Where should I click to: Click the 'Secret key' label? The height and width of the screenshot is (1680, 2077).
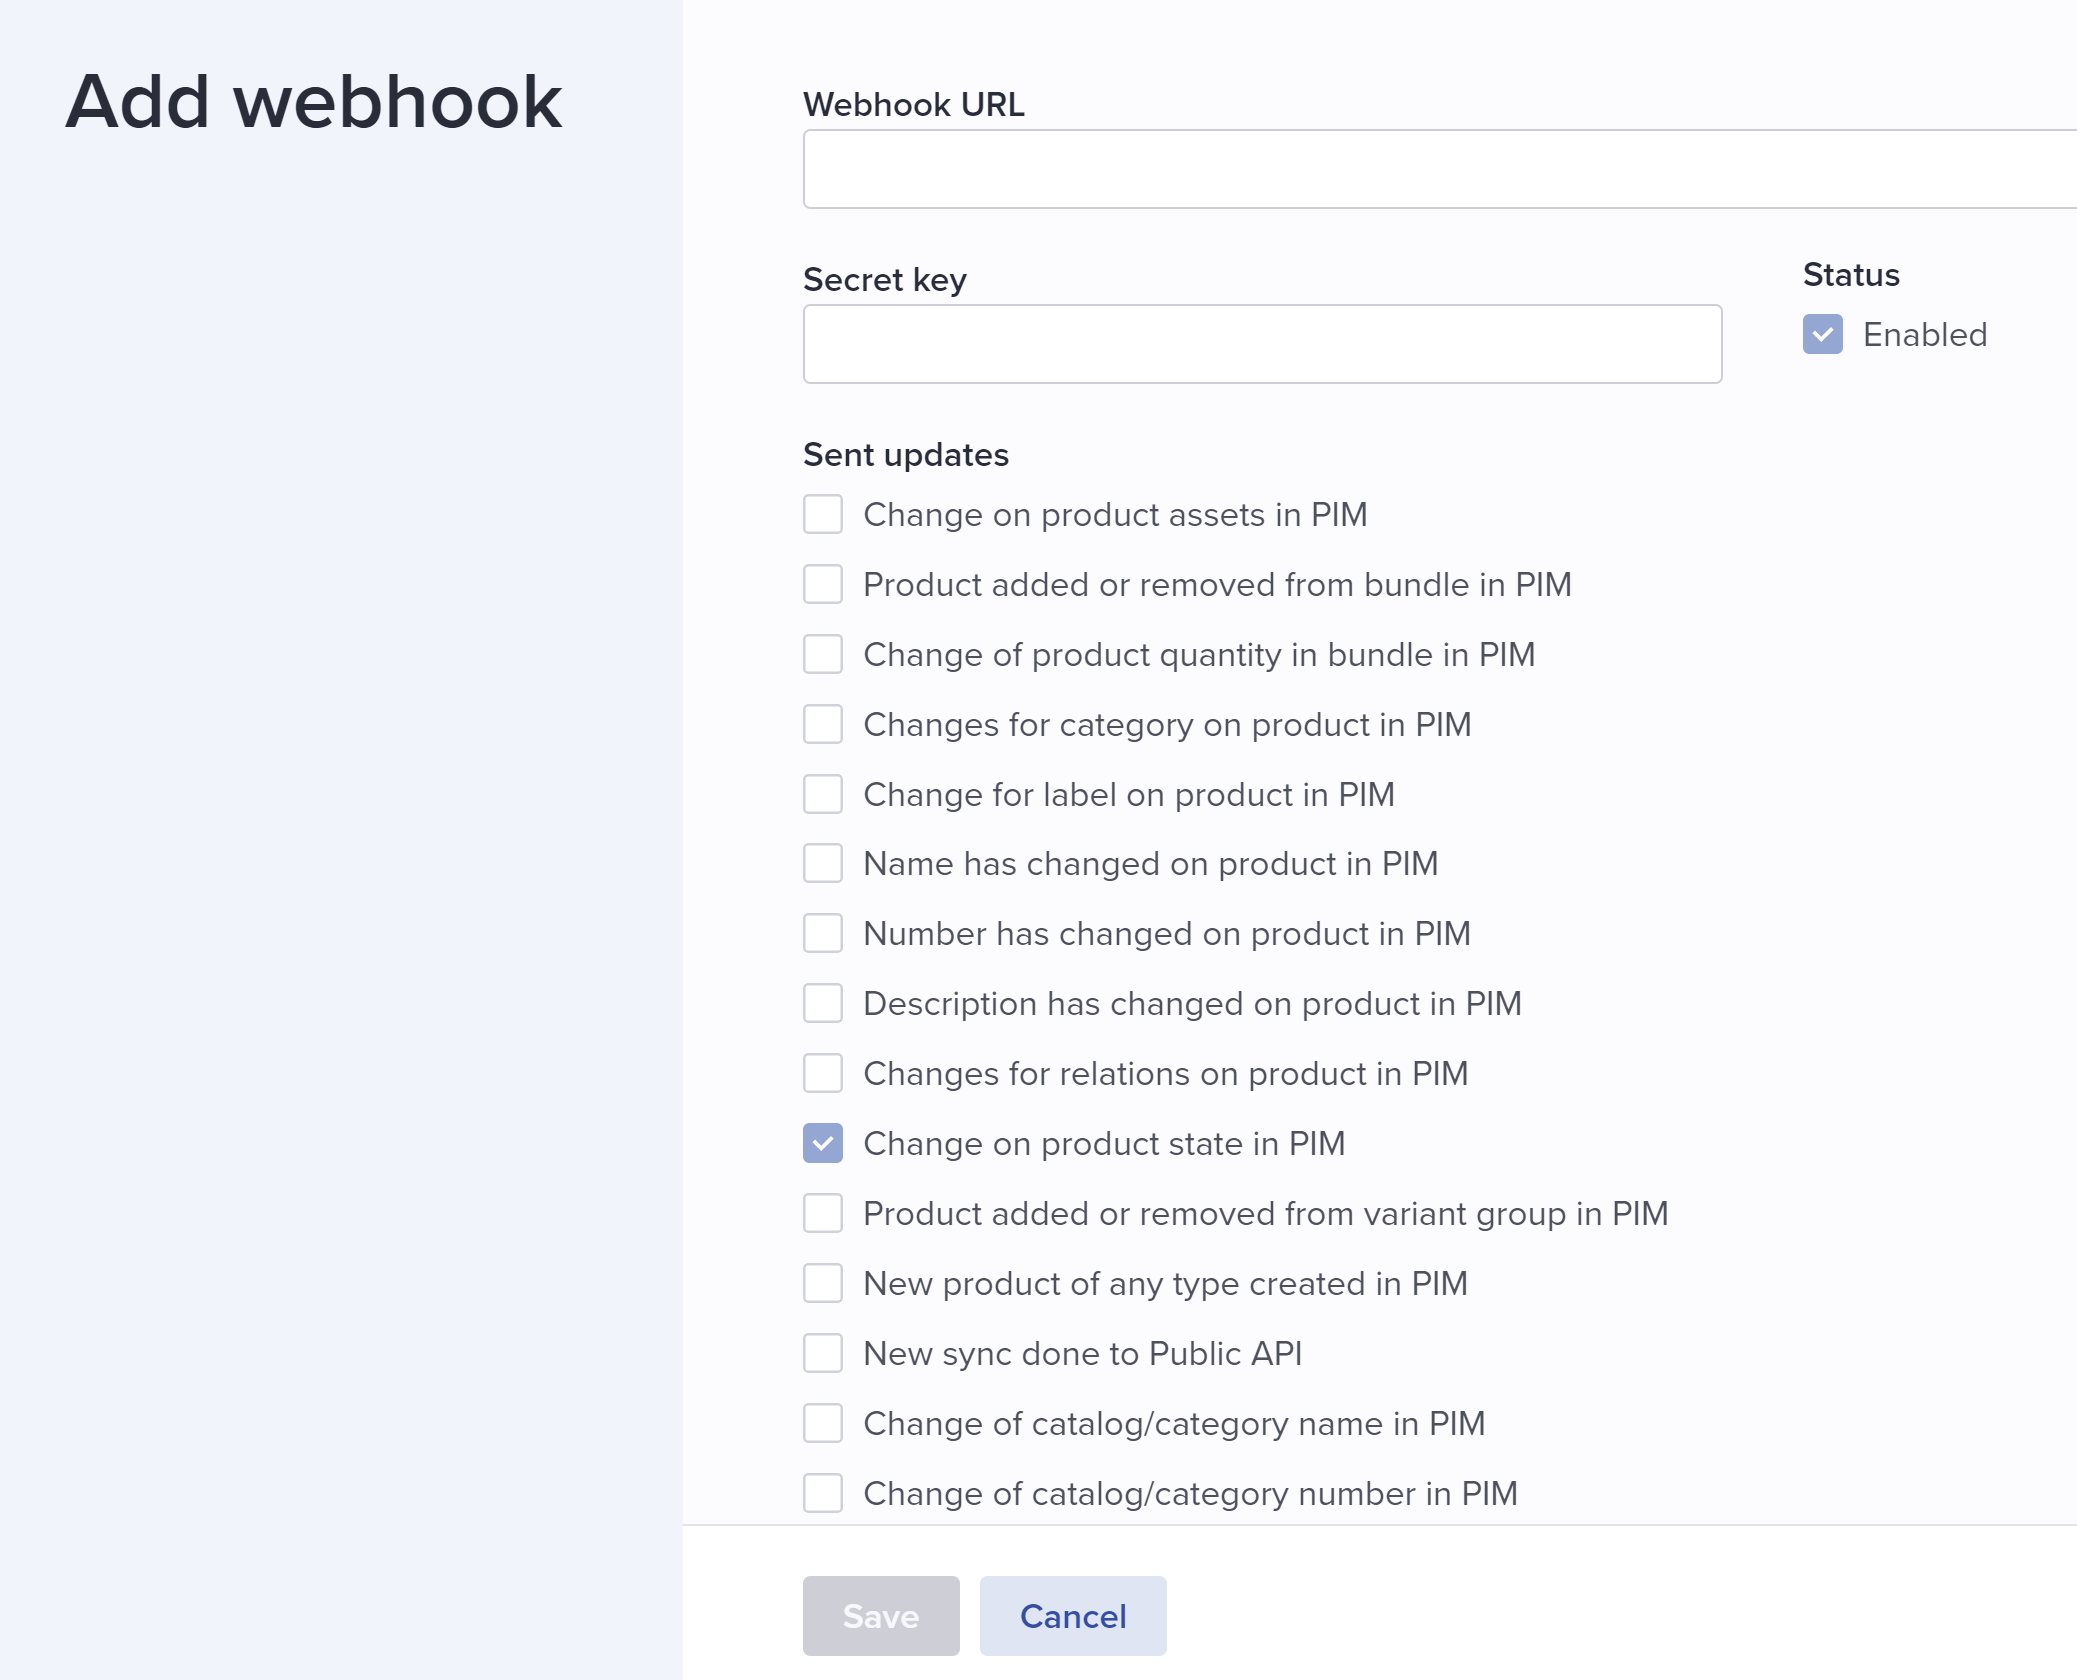[885, 280]
